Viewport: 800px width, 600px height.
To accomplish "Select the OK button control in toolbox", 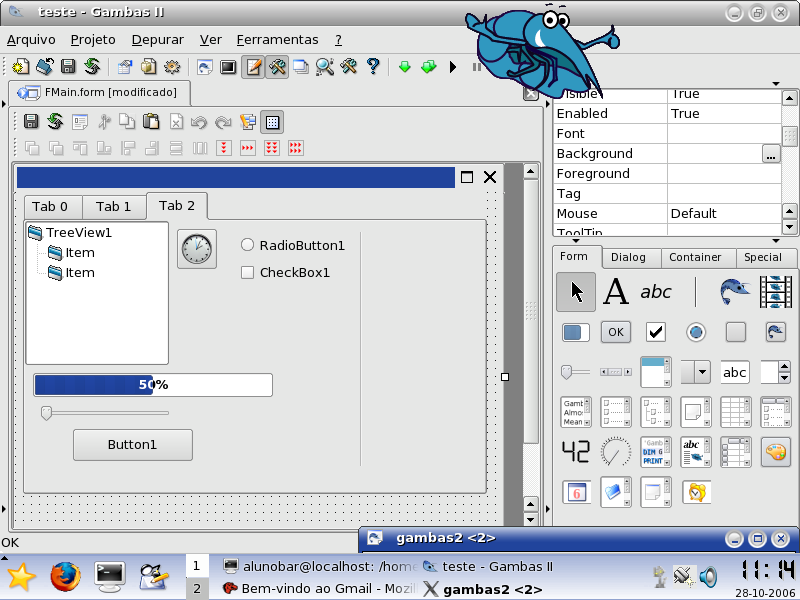I will click(616, 332).
